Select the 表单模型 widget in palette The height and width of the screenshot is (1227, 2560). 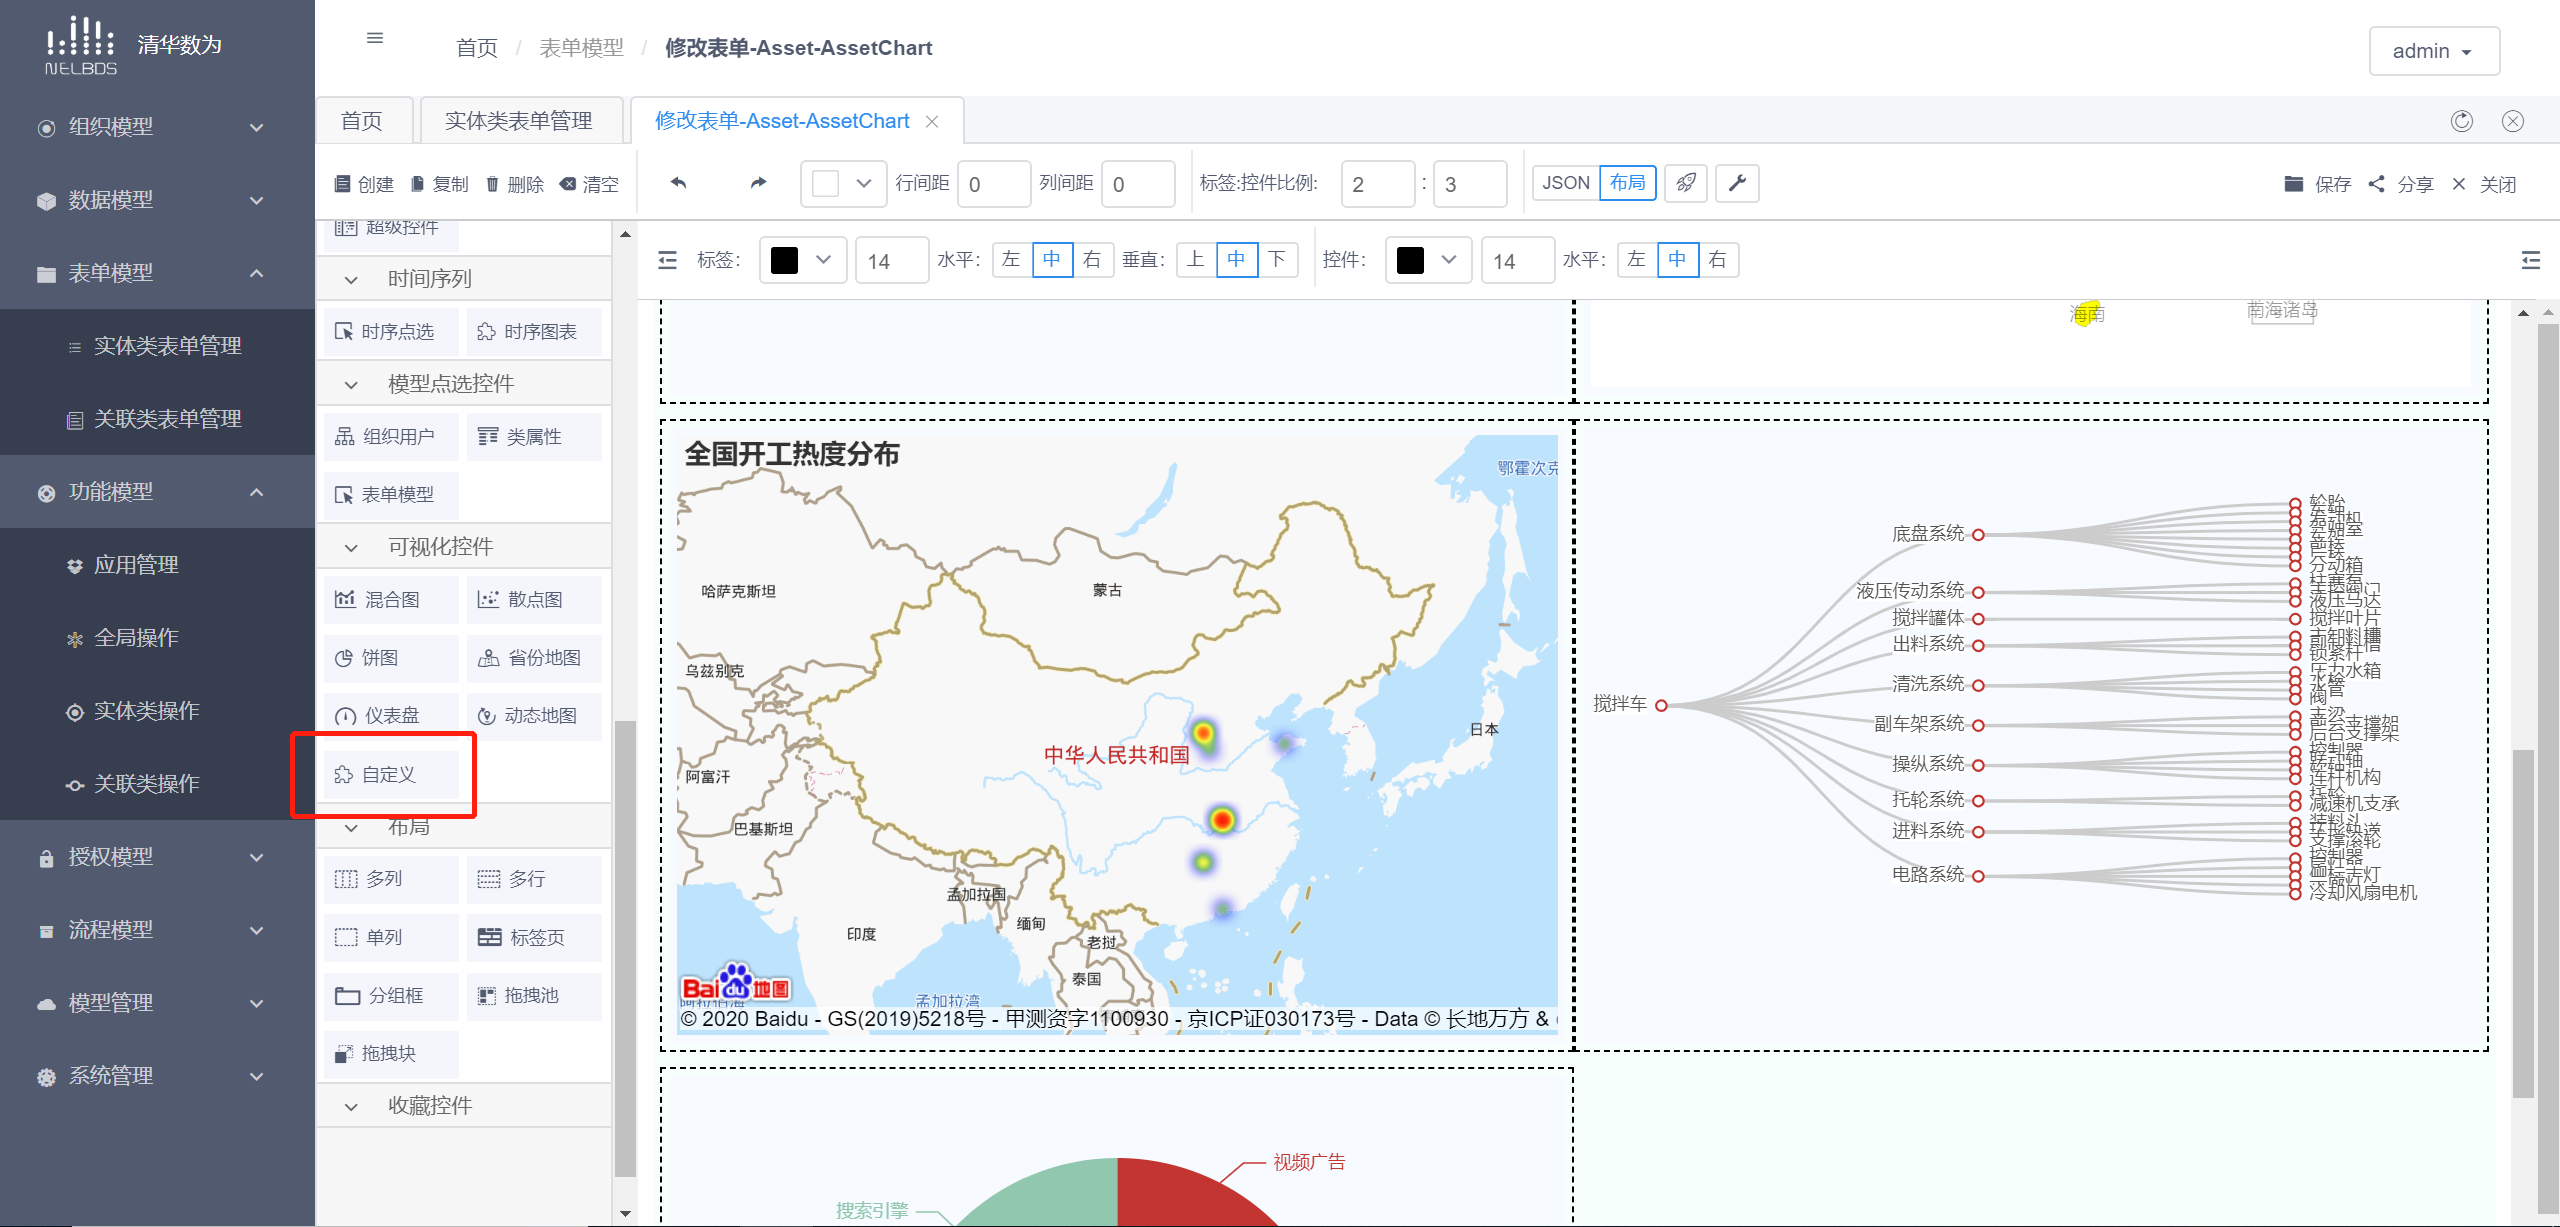coord(391,494)
